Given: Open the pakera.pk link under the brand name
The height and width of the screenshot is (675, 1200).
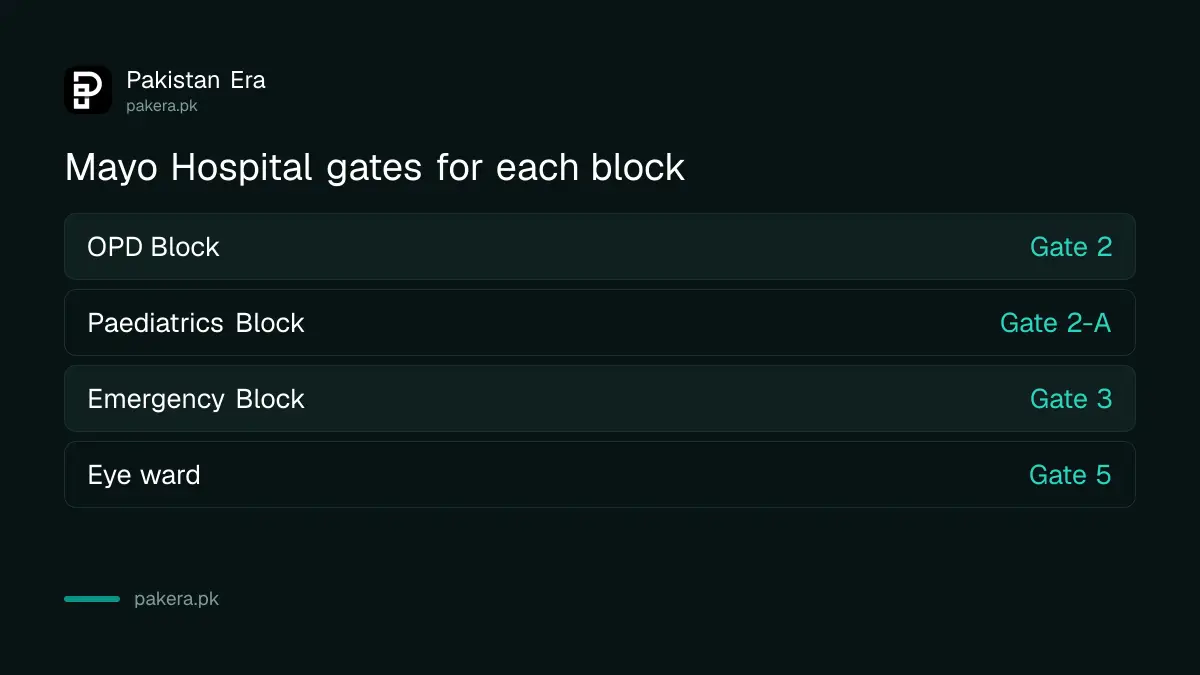Looking at the screenshot, I should tap(162, 106).
